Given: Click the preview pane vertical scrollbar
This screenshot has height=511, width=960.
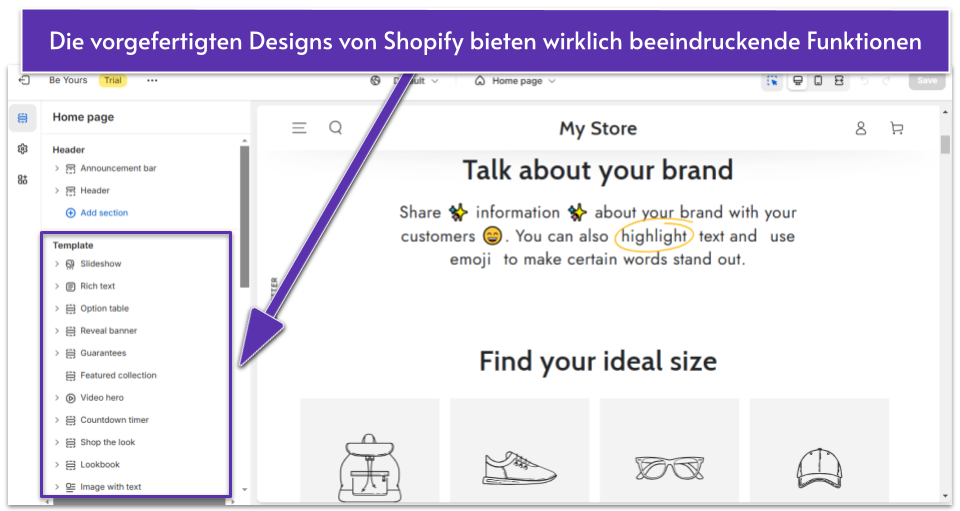Looking at the screenshot, I should coord(945,145).
